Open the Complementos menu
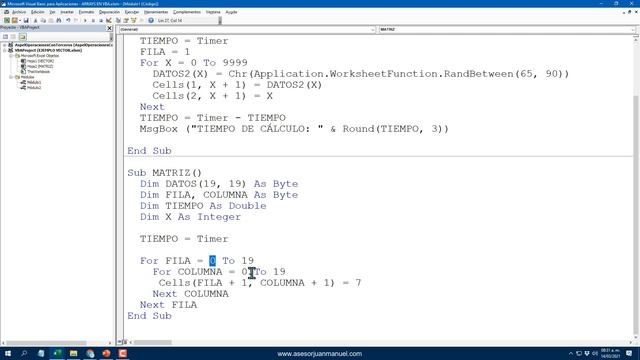The width and height of the screenshot is (640, 360). coord(187,12)
